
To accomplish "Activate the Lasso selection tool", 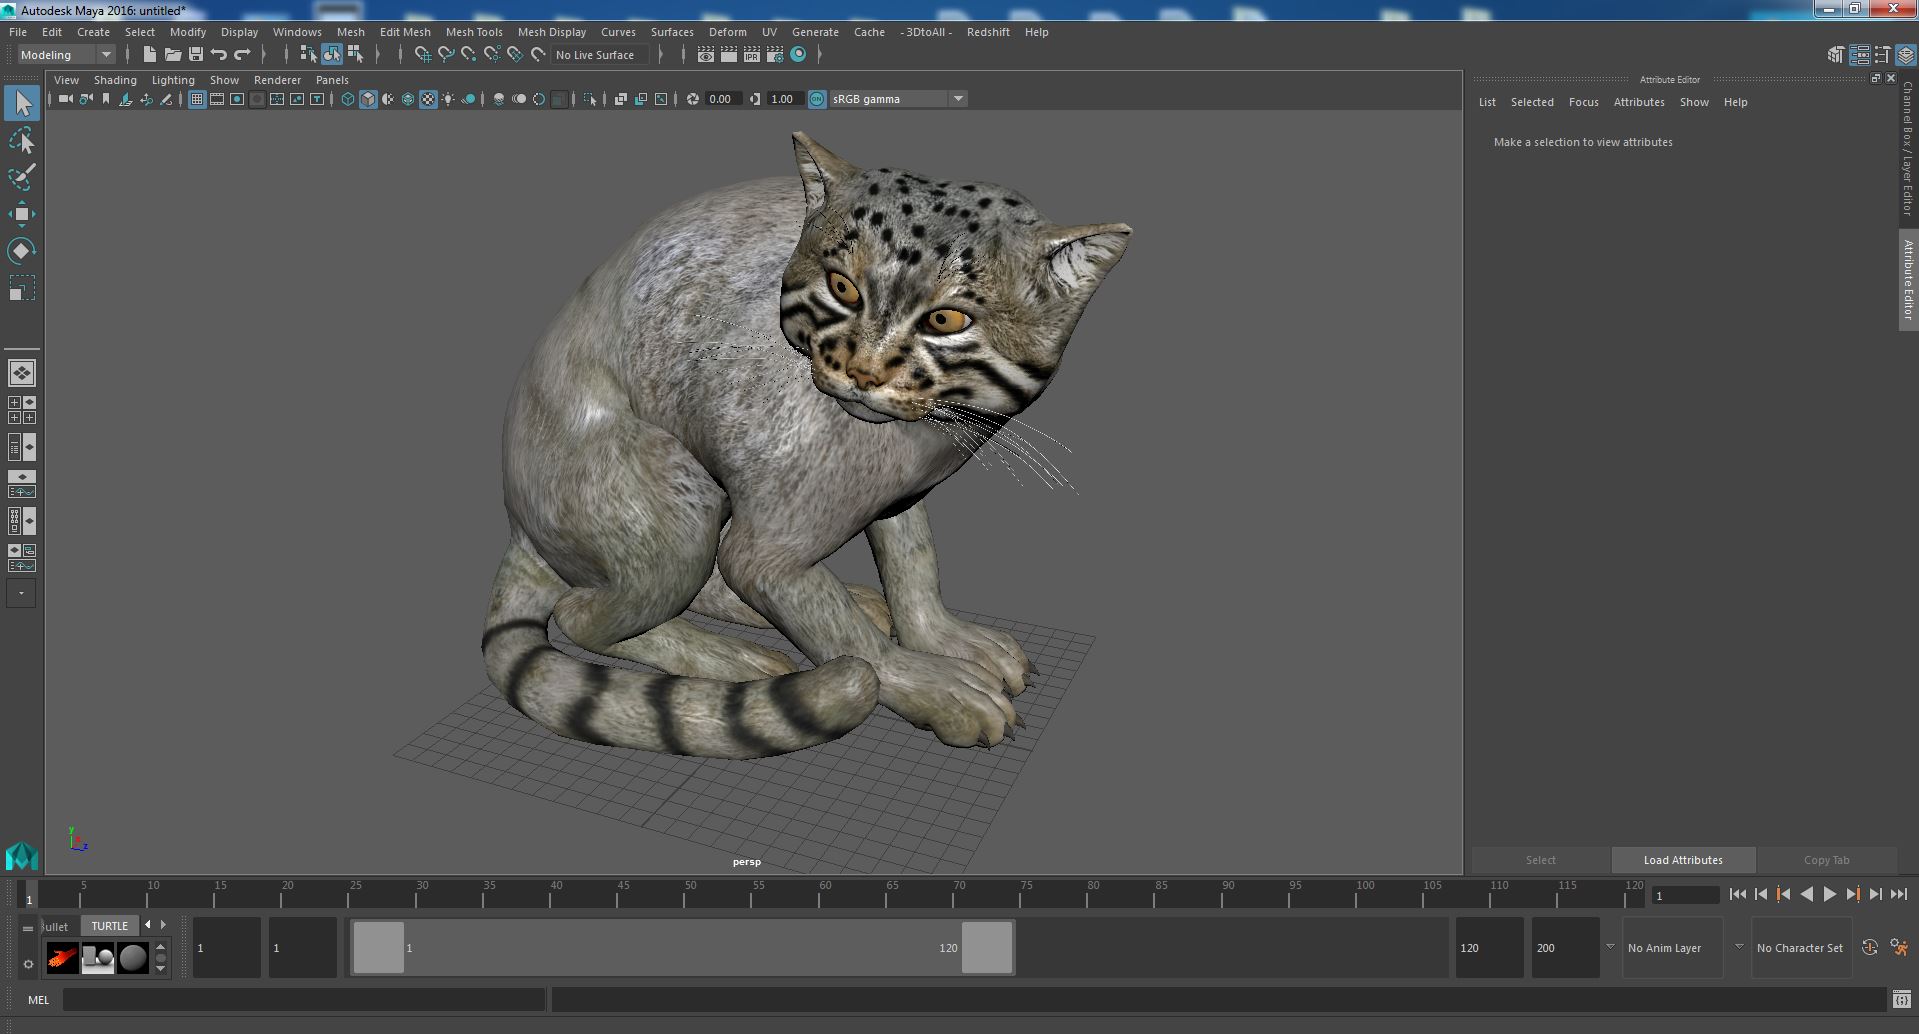I will click(x=22, y=141).
